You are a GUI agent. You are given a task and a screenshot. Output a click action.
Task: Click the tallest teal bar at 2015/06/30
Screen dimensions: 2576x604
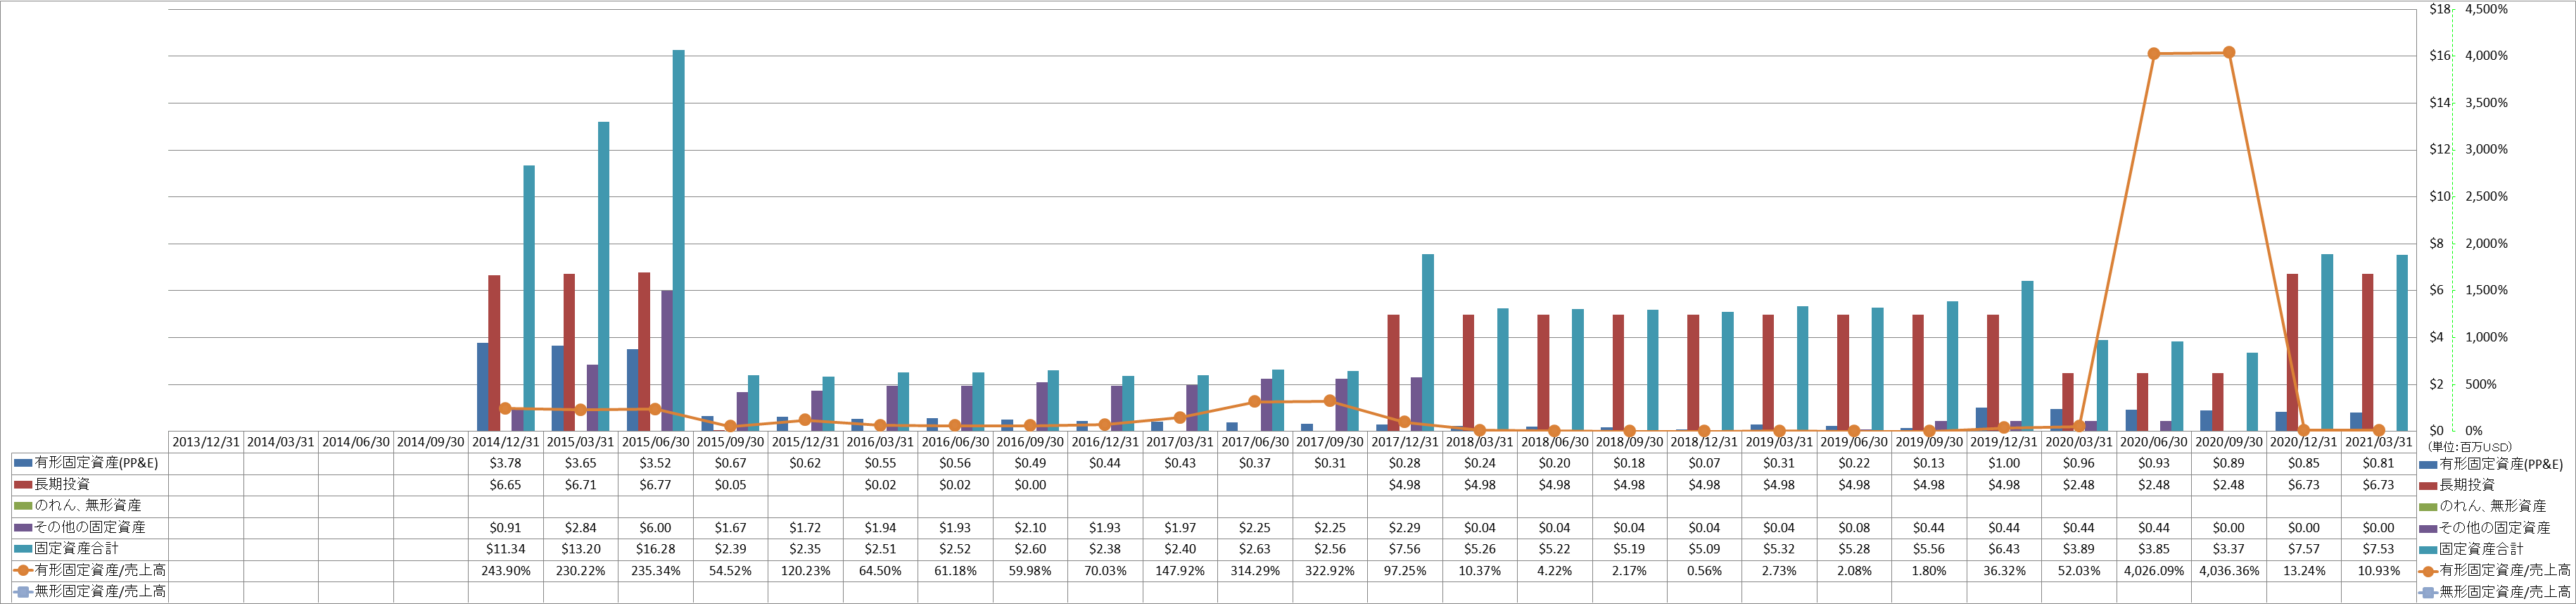point(679,240)
